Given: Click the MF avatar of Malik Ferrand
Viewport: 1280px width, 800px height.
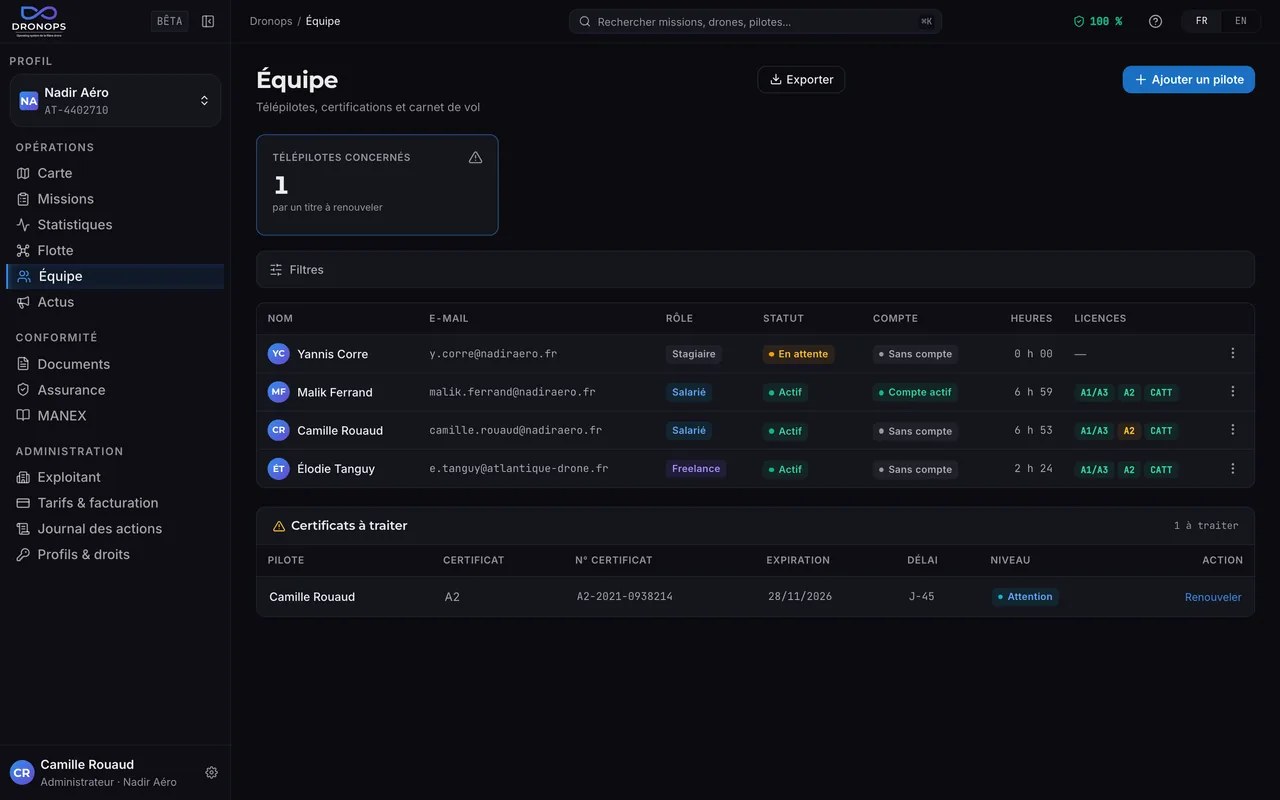Looking at the screenshot, I should (x=279, y=392).
